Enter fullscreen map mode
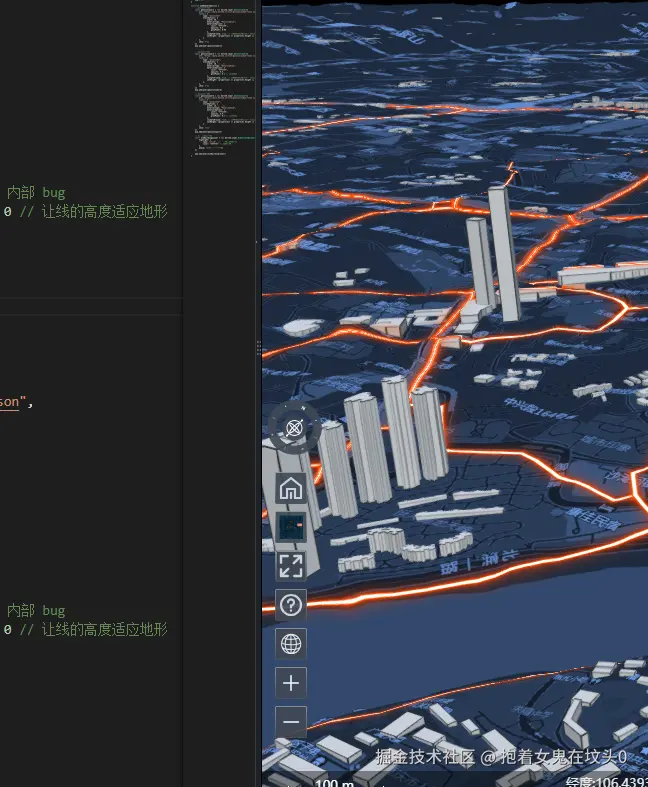This screenshot has width=648, height=787. [291, 566]
